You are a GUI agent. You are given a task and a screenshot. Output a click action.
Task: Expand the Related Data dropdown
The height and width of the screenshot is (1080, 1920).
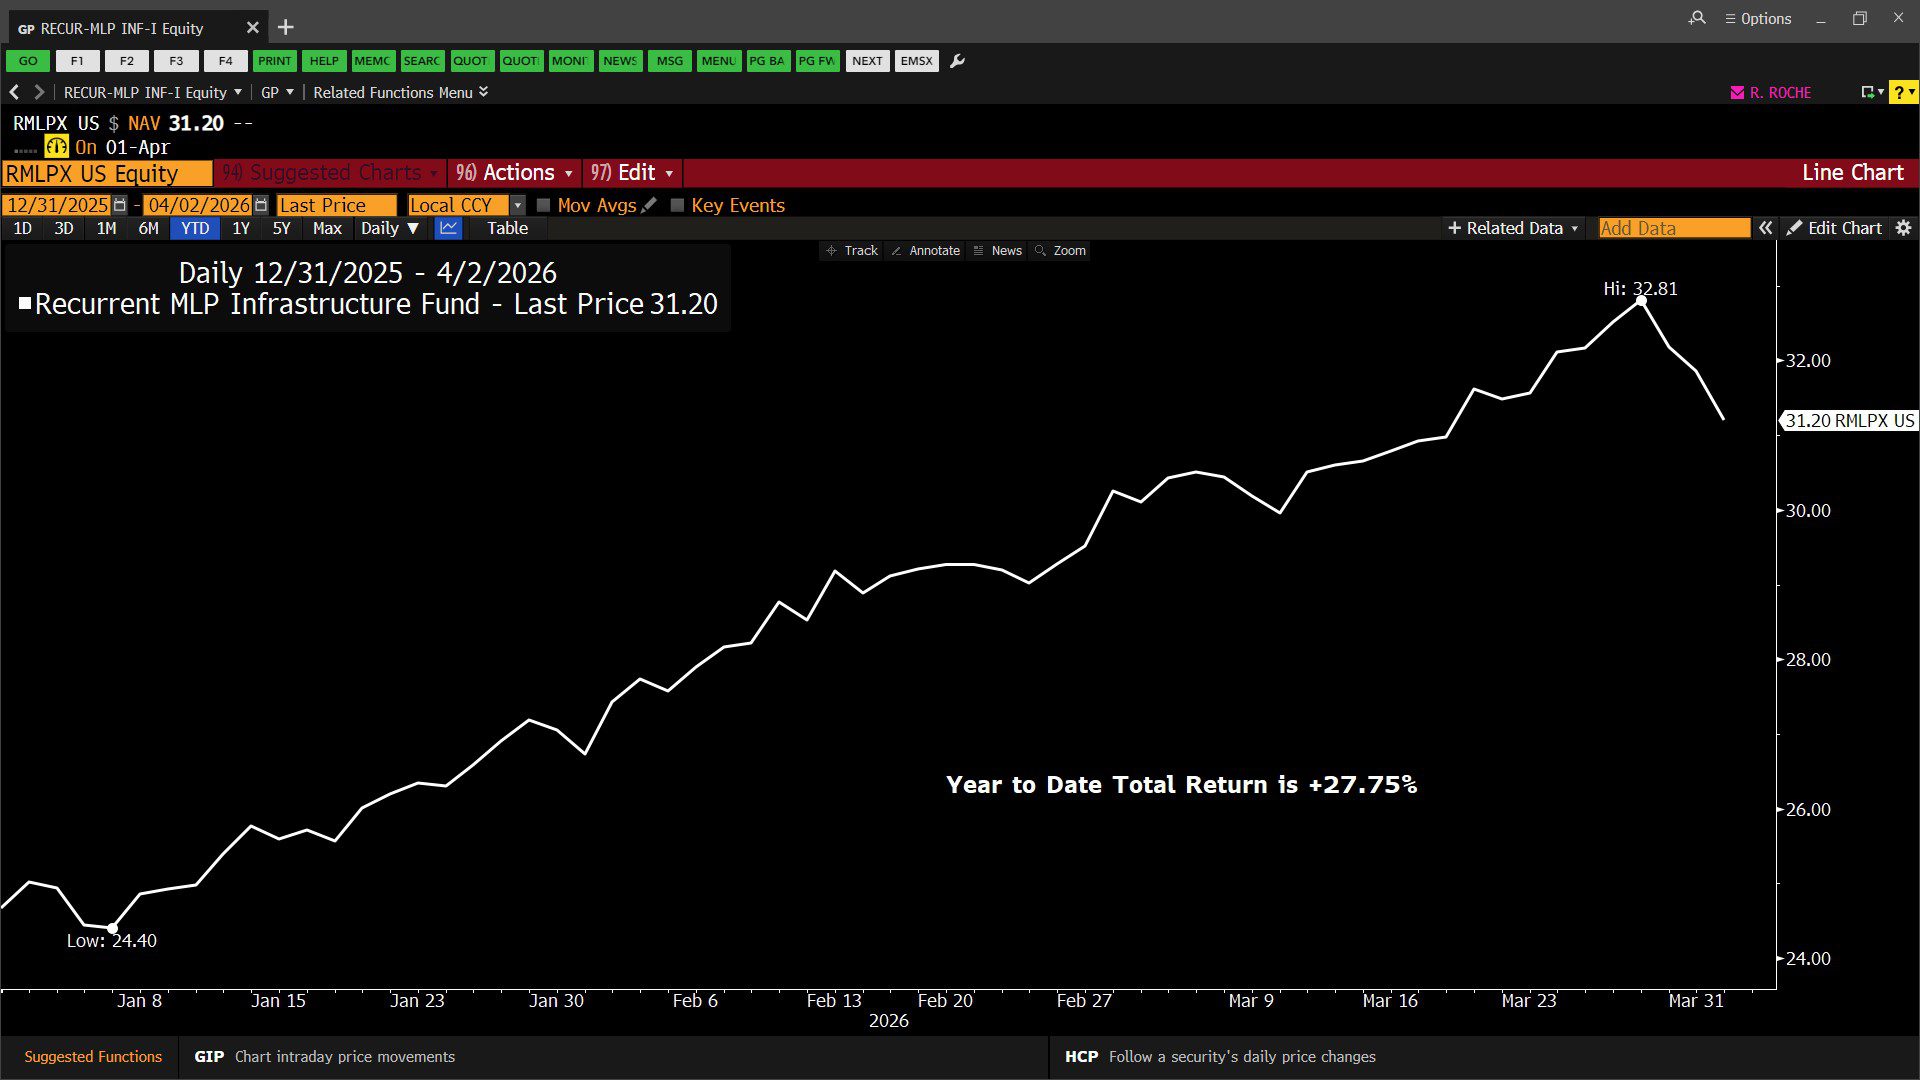[1513, 228]
